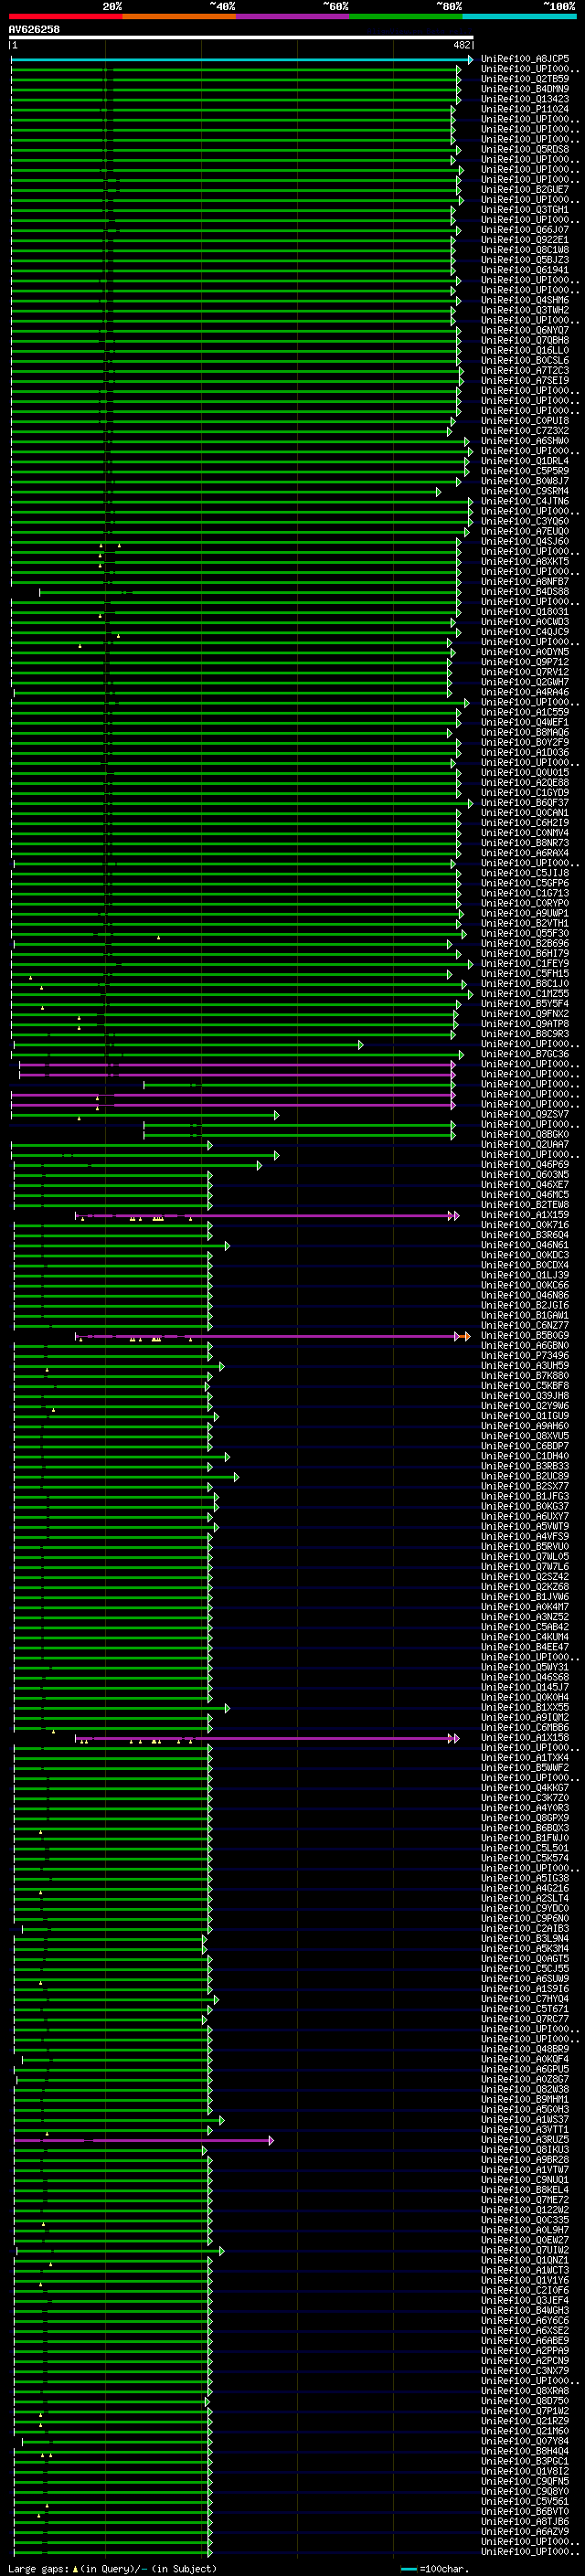The height and width of the screenshot is (2576, 585).
Task: Select the label UniRef100_Q46P69
Action: point(525,1165)
